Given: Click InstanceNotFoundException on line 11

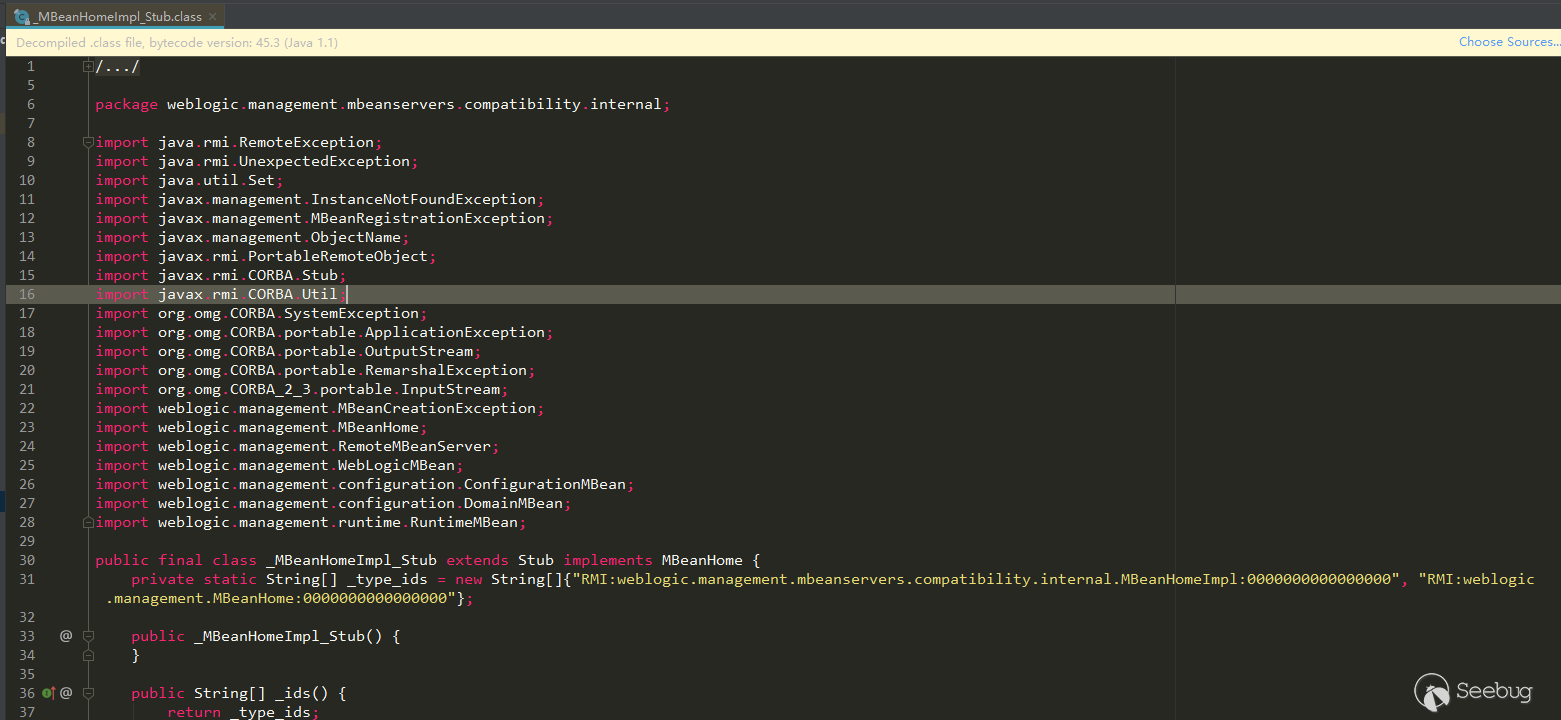Looking at the screenshot, I should 423,199.
